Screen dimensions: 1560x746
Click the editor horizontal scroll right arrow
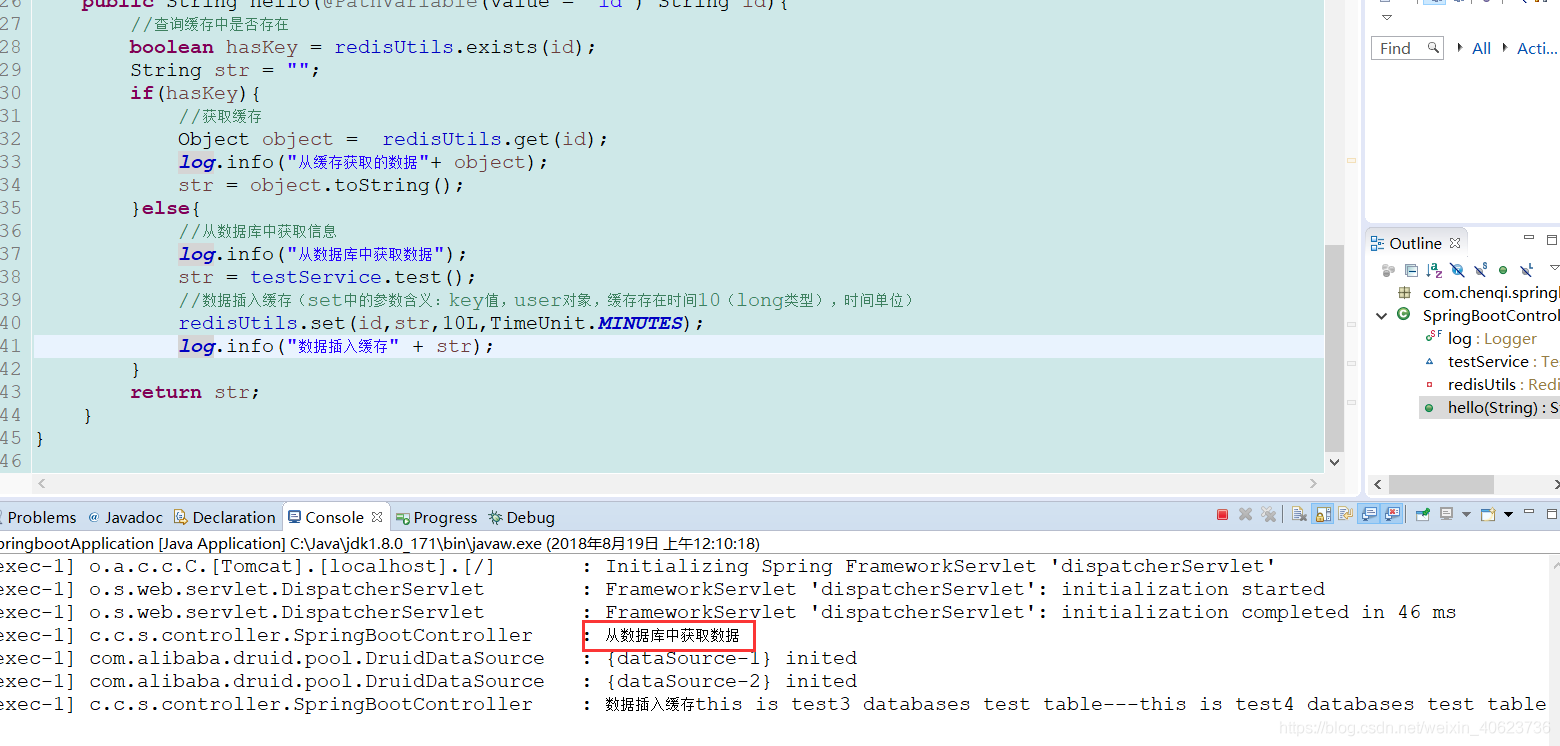pos(1315,484)
